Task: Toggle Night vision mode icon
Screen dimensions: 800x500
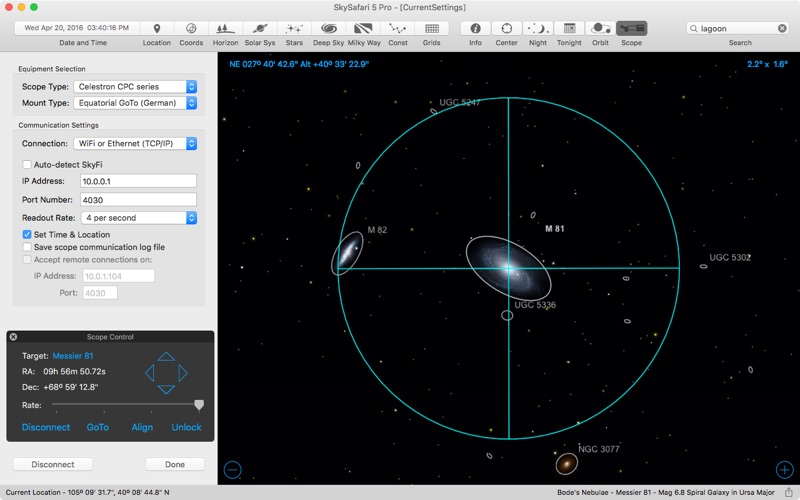Action: pos(538,29)
